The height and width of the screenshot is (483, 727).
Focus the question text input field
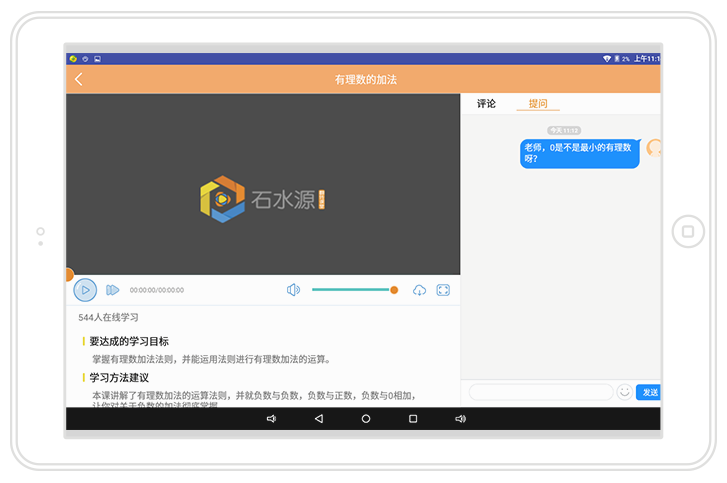point(540,392)
